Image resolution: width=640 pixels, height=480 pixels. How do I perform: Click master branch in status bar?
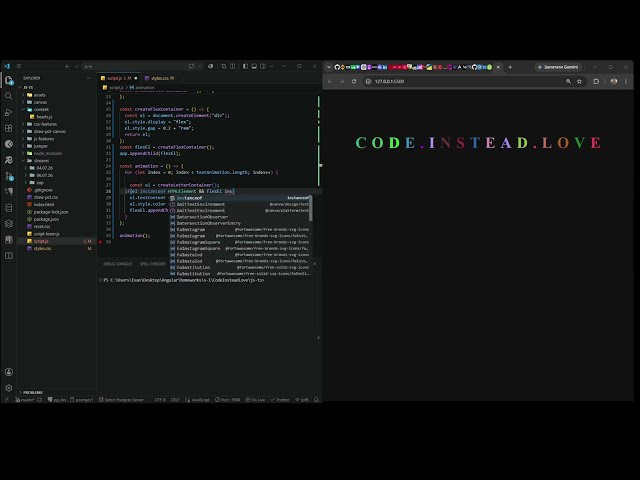(x=25, y=400)
